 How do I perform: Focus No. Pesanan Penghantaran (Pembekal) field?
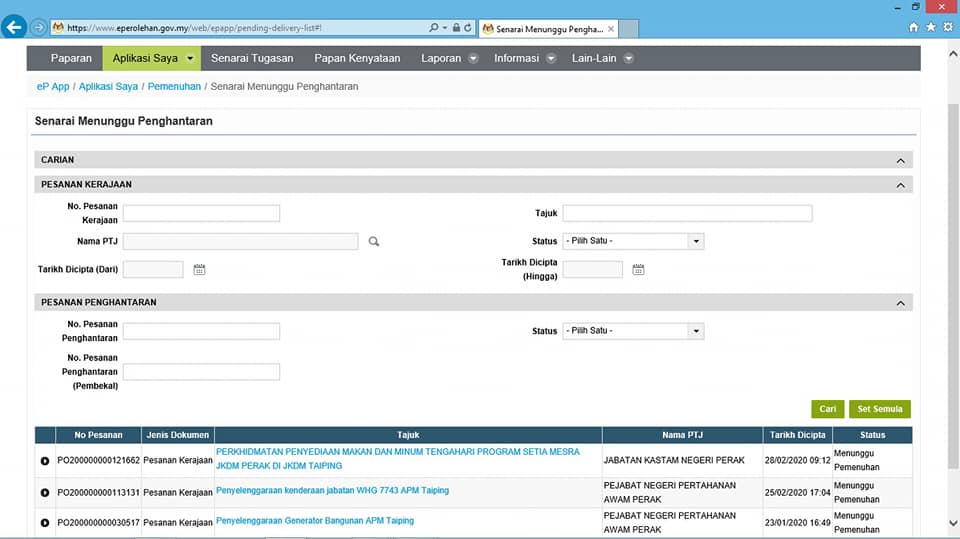(201, 372)
